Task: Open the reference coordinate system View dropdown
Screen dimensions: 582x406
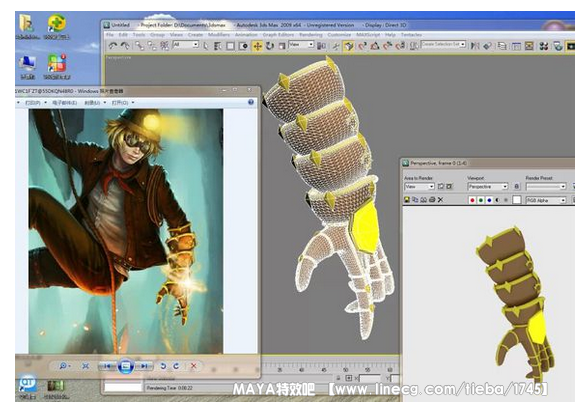Action: point(301,45)
